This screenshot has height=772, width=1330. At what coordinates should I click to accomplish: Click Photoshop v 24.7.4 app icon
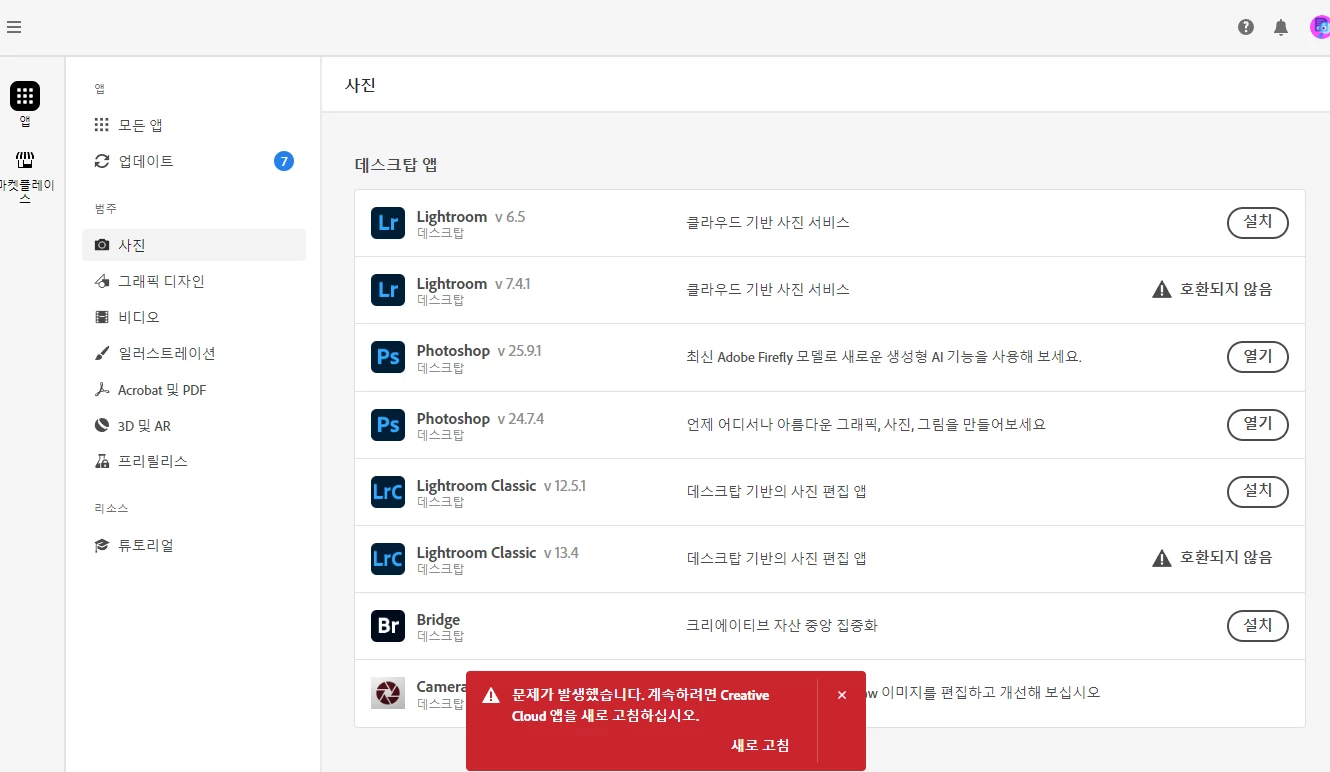(388, 425)
